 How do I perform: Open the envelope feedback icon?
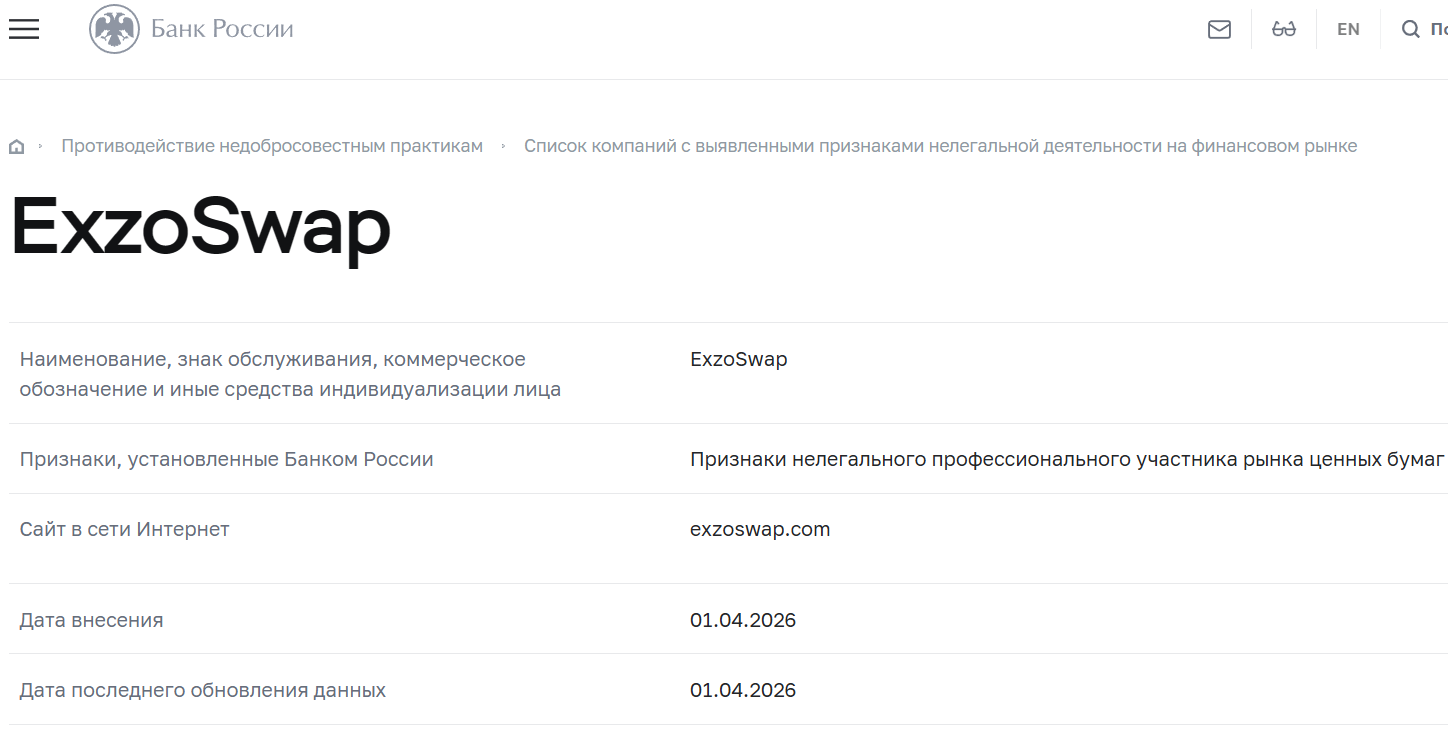click(1219, 29)
